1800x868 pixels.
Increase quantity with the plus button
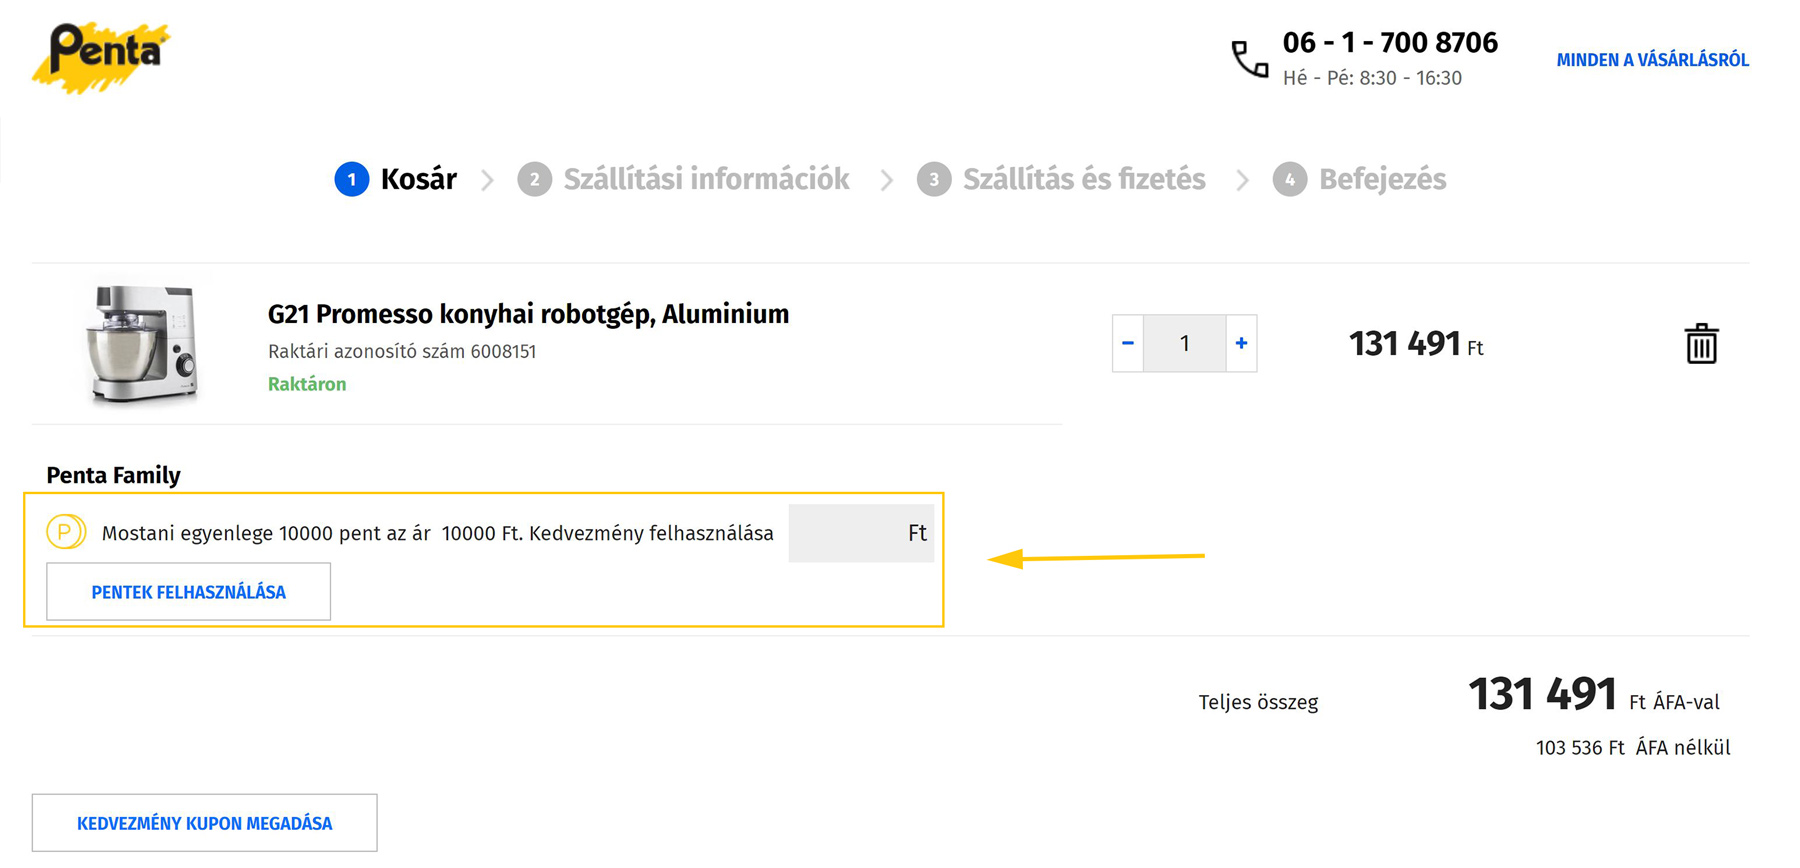(x=1241, y=343)
